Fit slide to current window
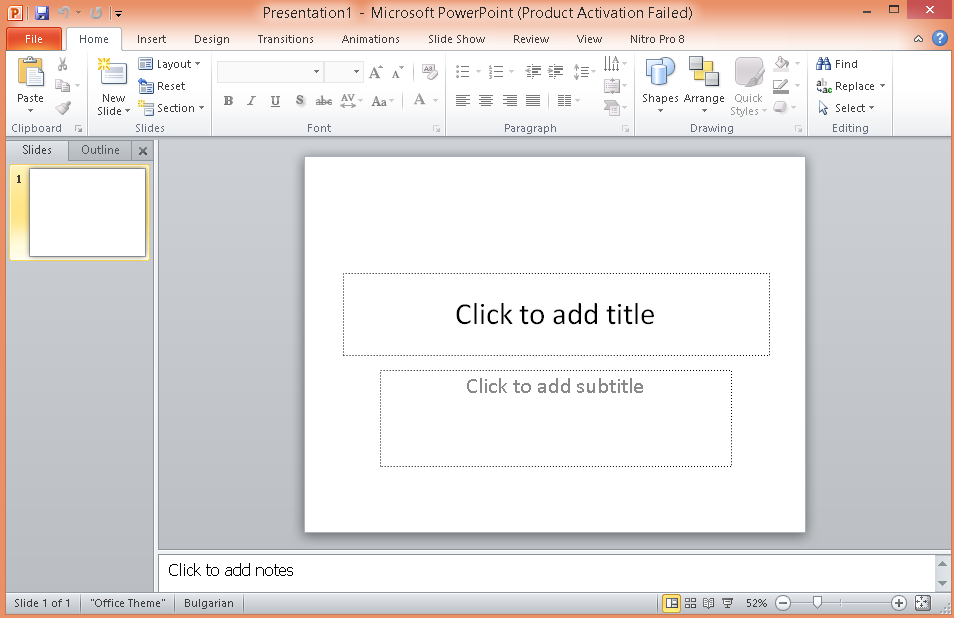Viewport: 954px width, 618px height. 922,603
